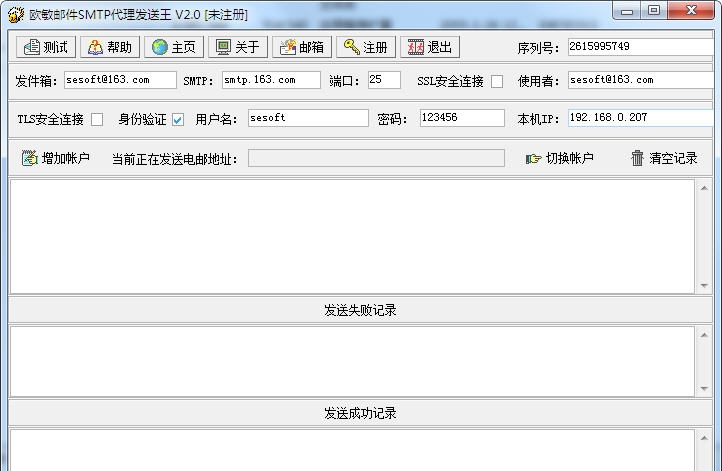722x471 pixels.
Task: Click the 发送成功记录 header bar
Action: click(x=360, y=413)
